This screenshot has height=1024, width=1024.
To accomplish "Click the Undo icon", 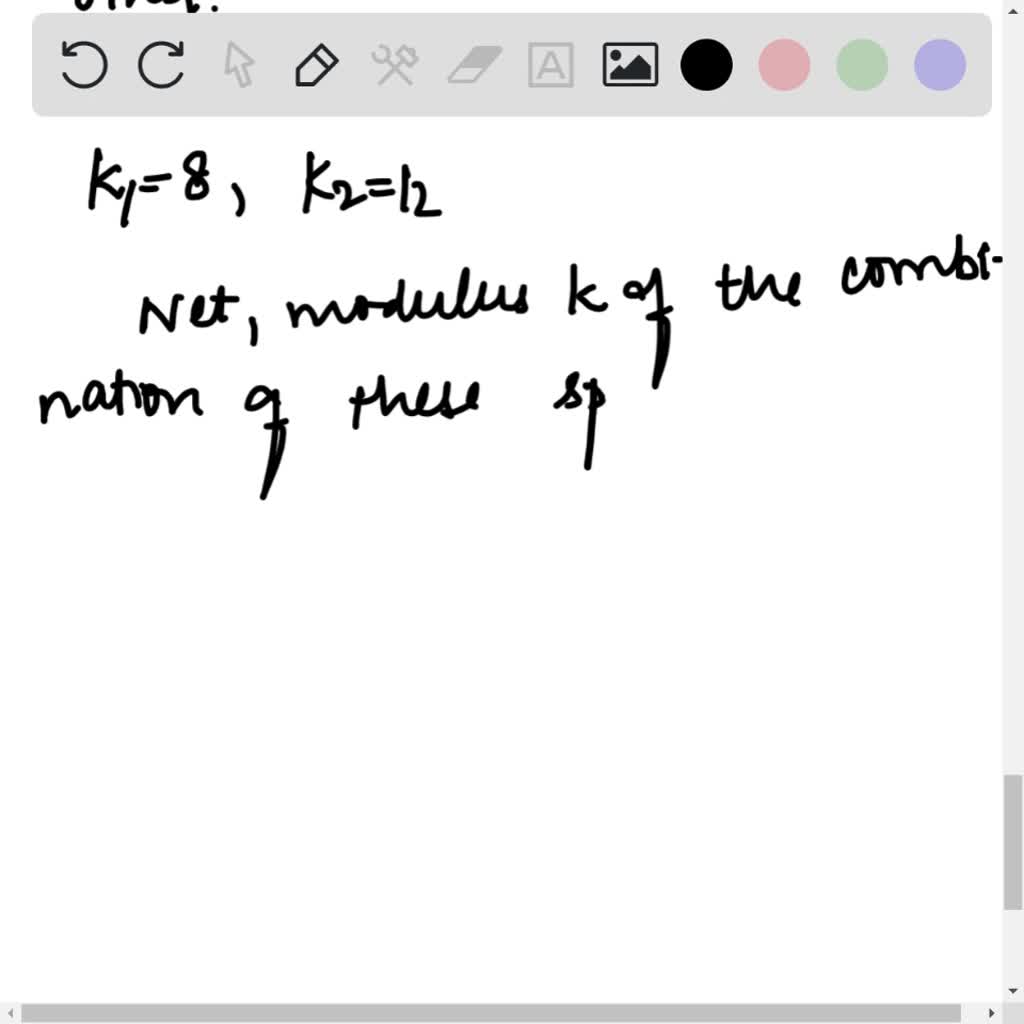I will [84, 65].
